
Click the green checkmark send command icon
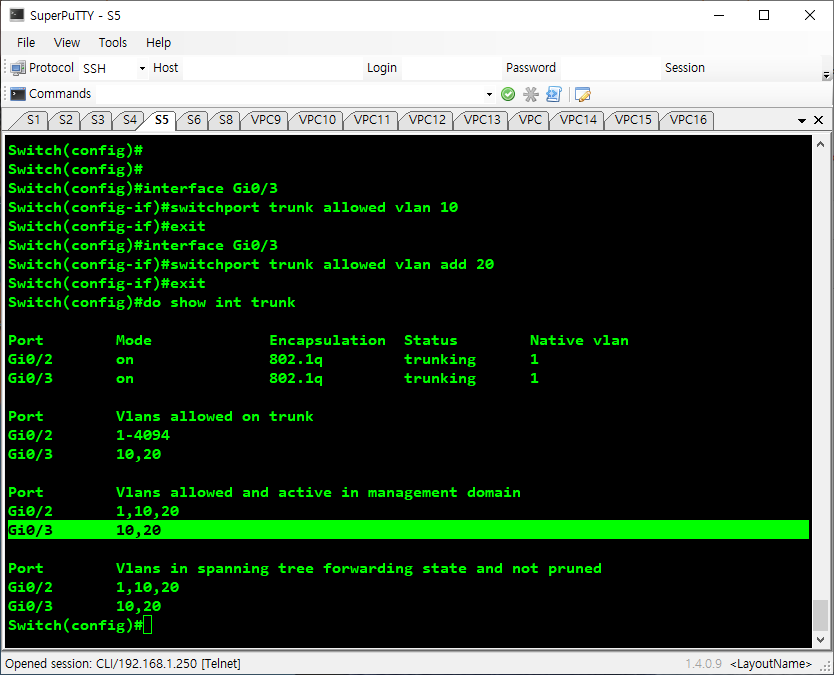pos(508,94)
